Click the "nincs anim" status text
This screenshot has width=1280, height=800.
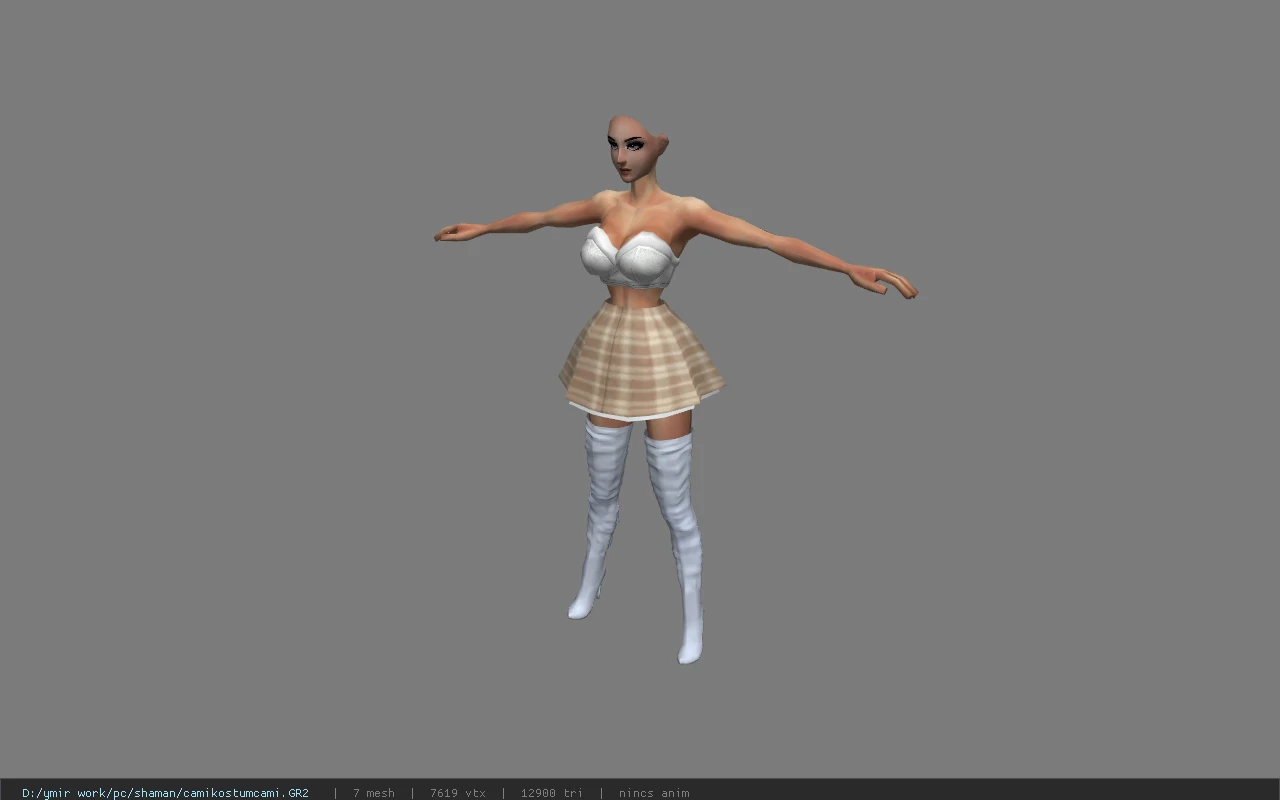[654, 793]
